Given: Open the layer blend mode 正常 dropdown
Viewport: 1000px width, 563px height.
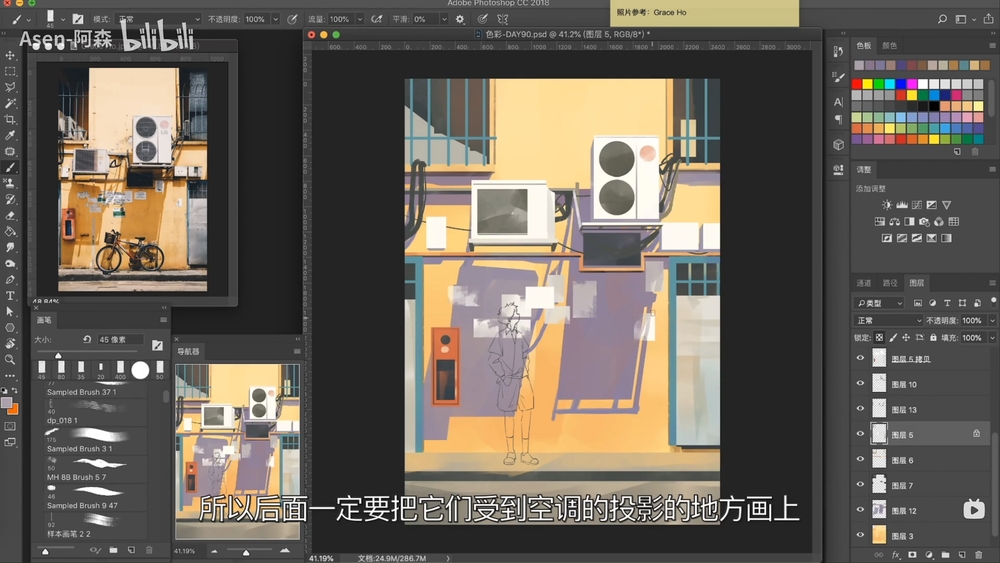Looking at the screenshot, I should pos(886,321).
